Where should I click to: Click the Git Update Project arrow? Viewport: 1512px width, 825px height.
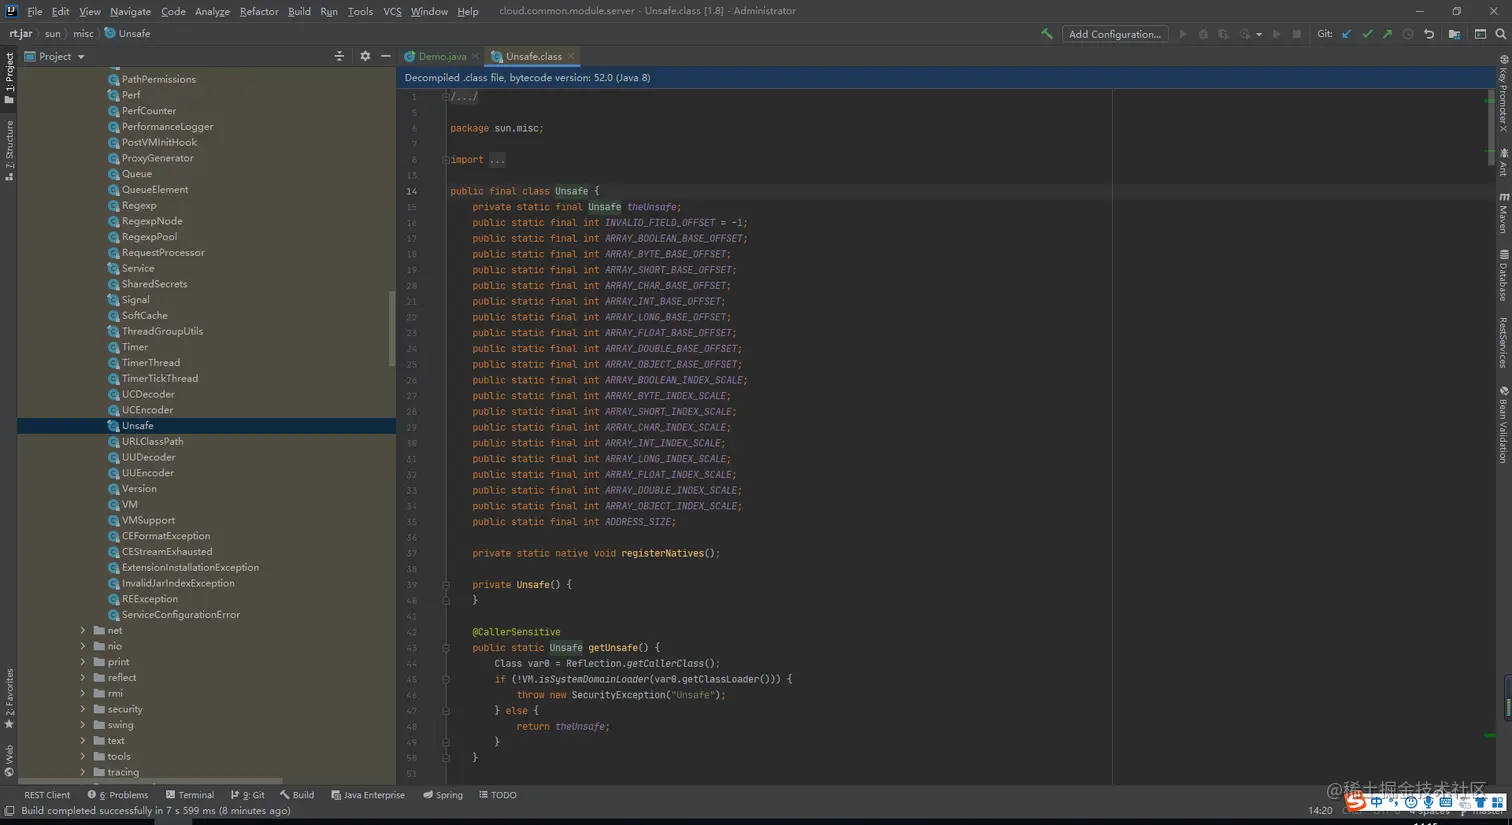(x=1347, y=34)
